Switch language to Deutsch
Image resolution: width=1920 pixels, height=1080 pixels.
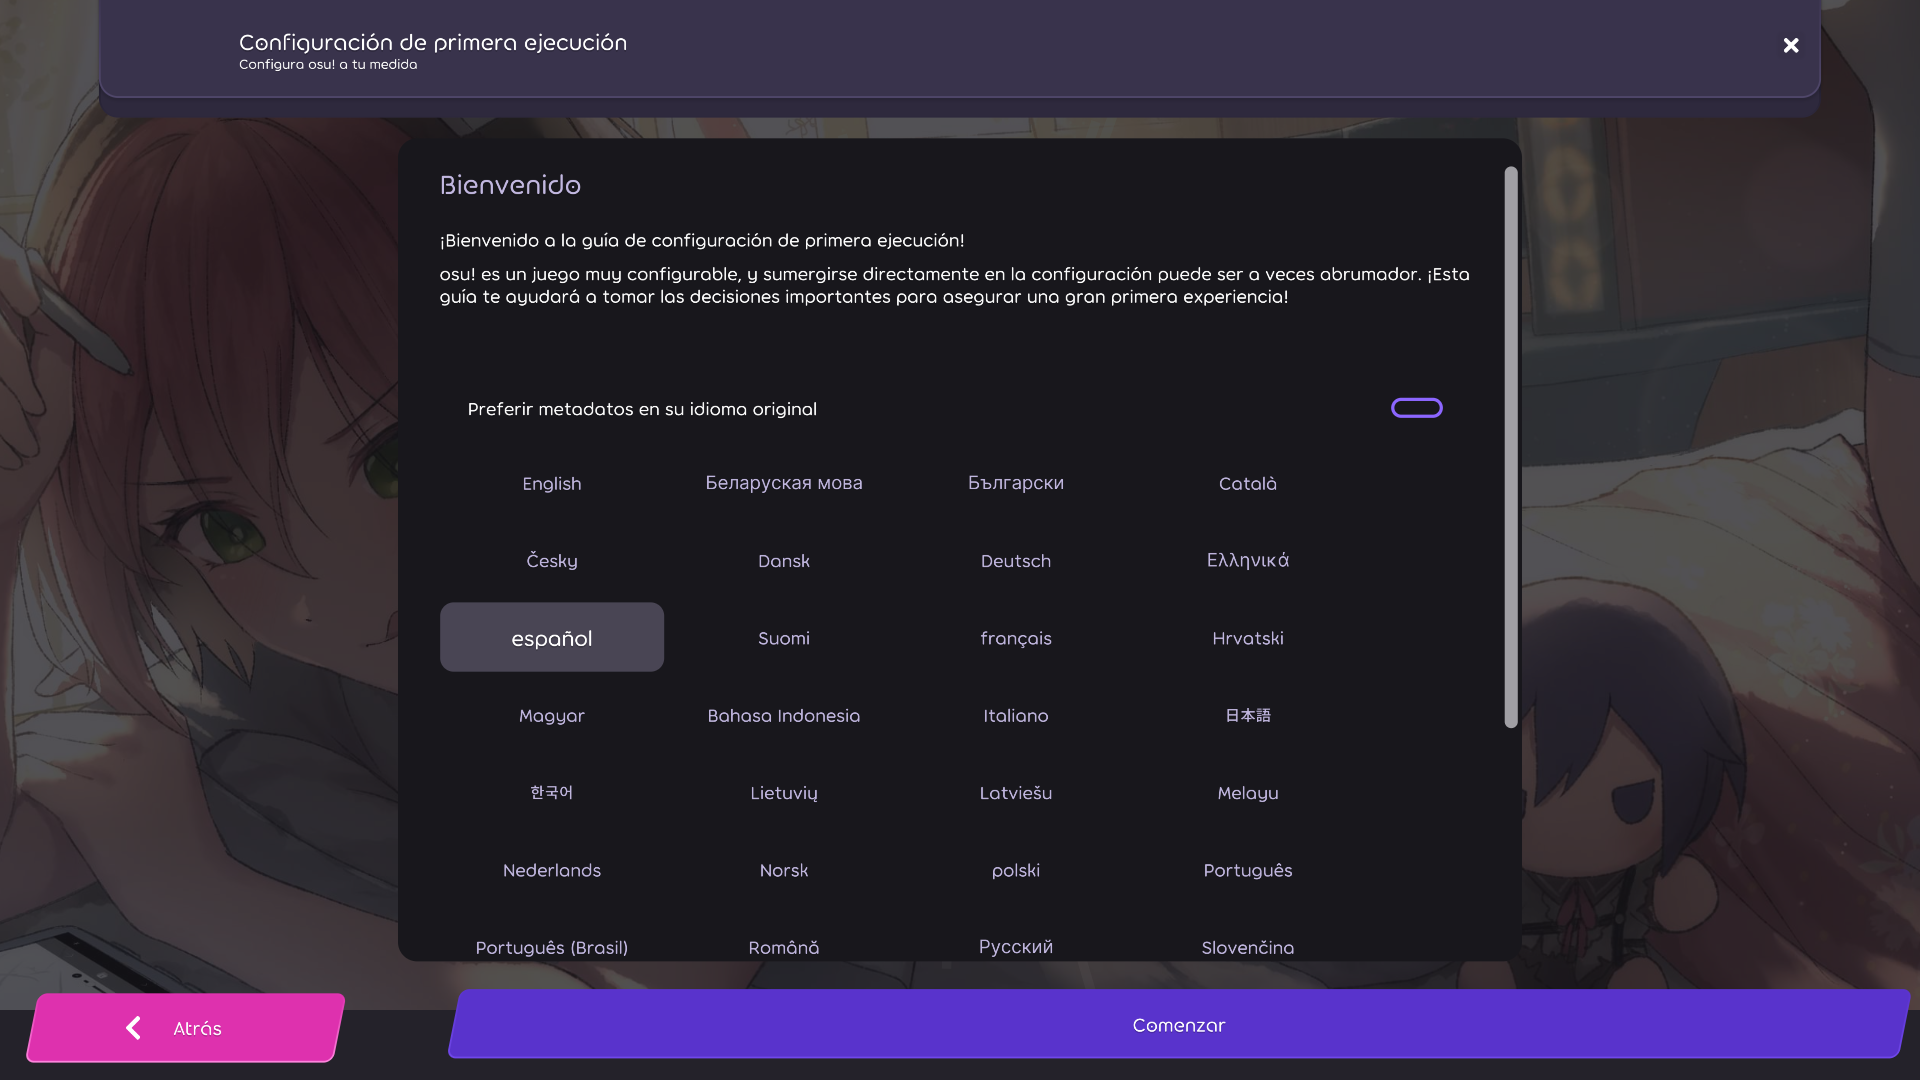pos(1016,560)
